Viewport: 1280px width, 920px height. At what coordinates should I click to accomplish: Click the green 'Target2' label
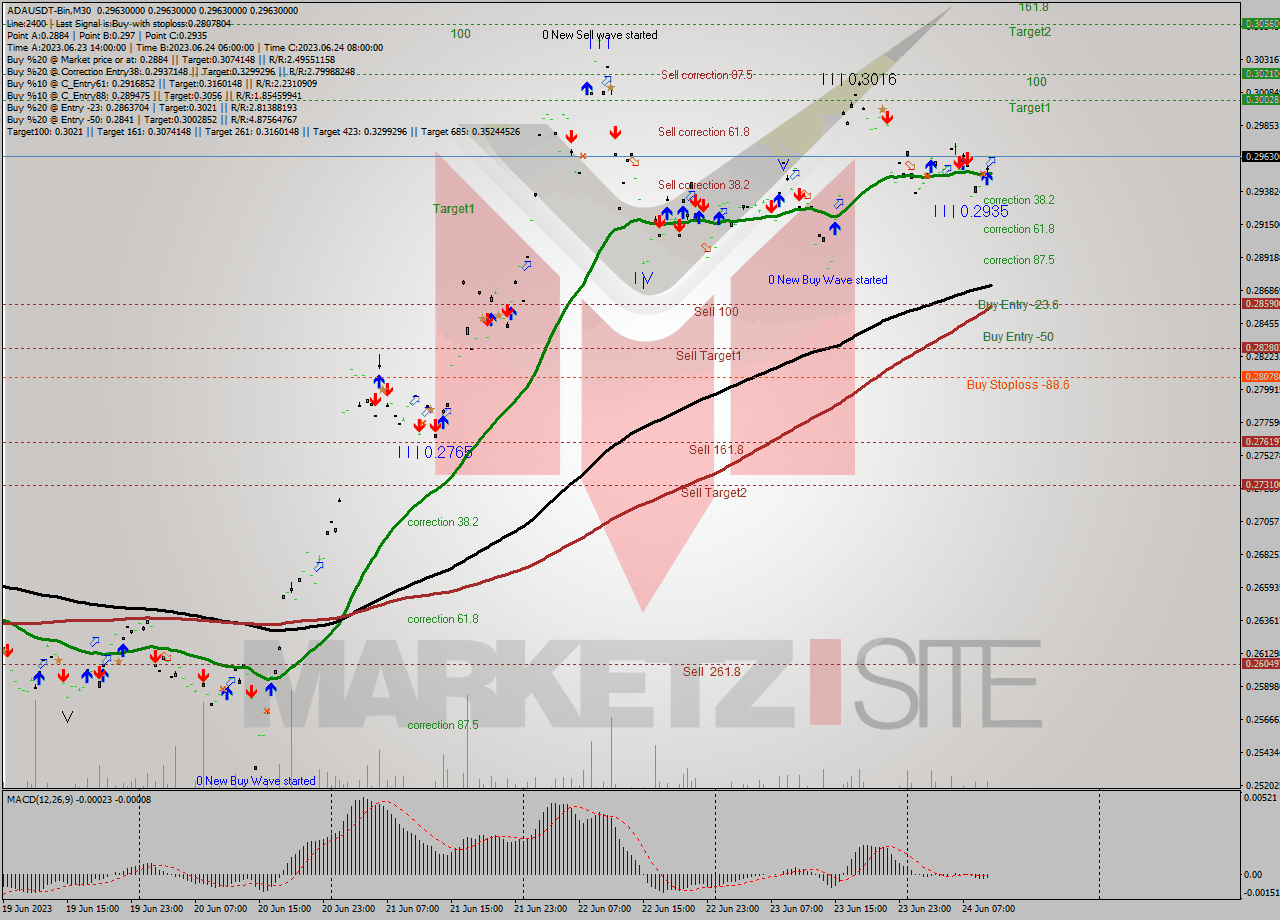[x=1029, y=31]
